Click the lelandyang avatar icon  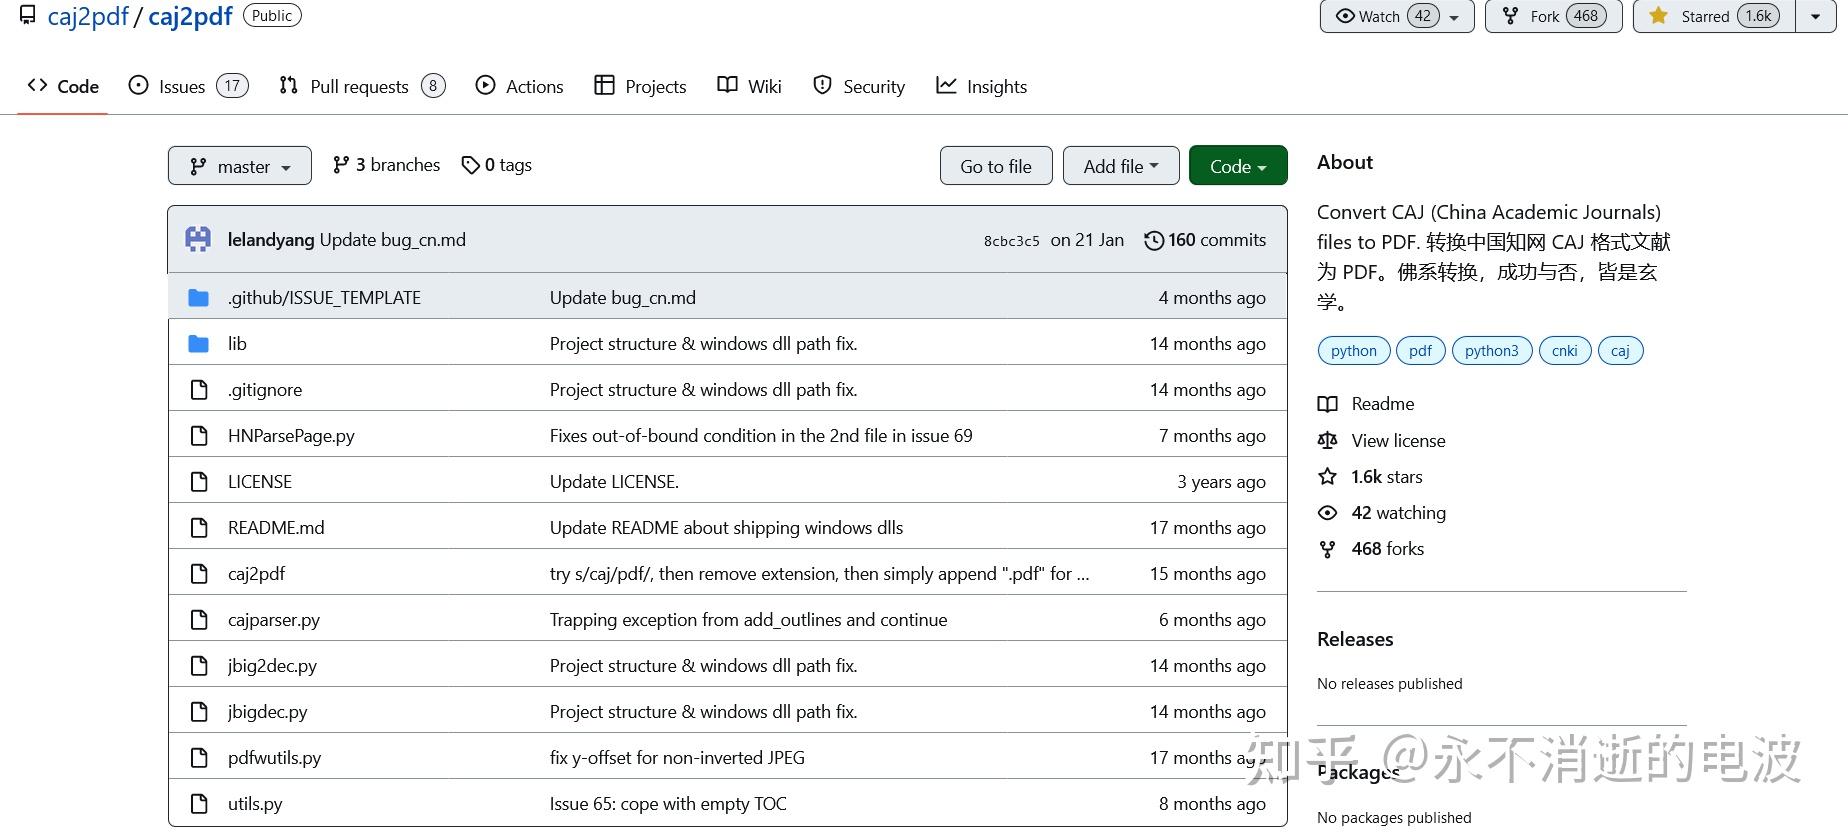point(198,239)
